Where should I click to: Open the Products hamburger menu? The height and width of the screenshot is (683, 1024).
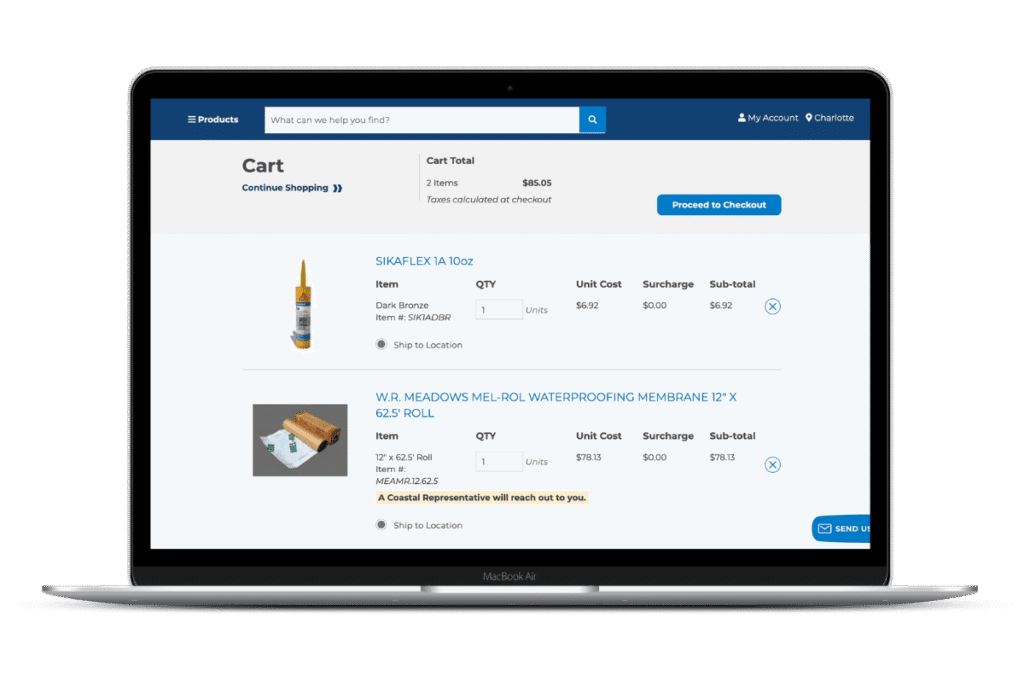coord(213,119)
